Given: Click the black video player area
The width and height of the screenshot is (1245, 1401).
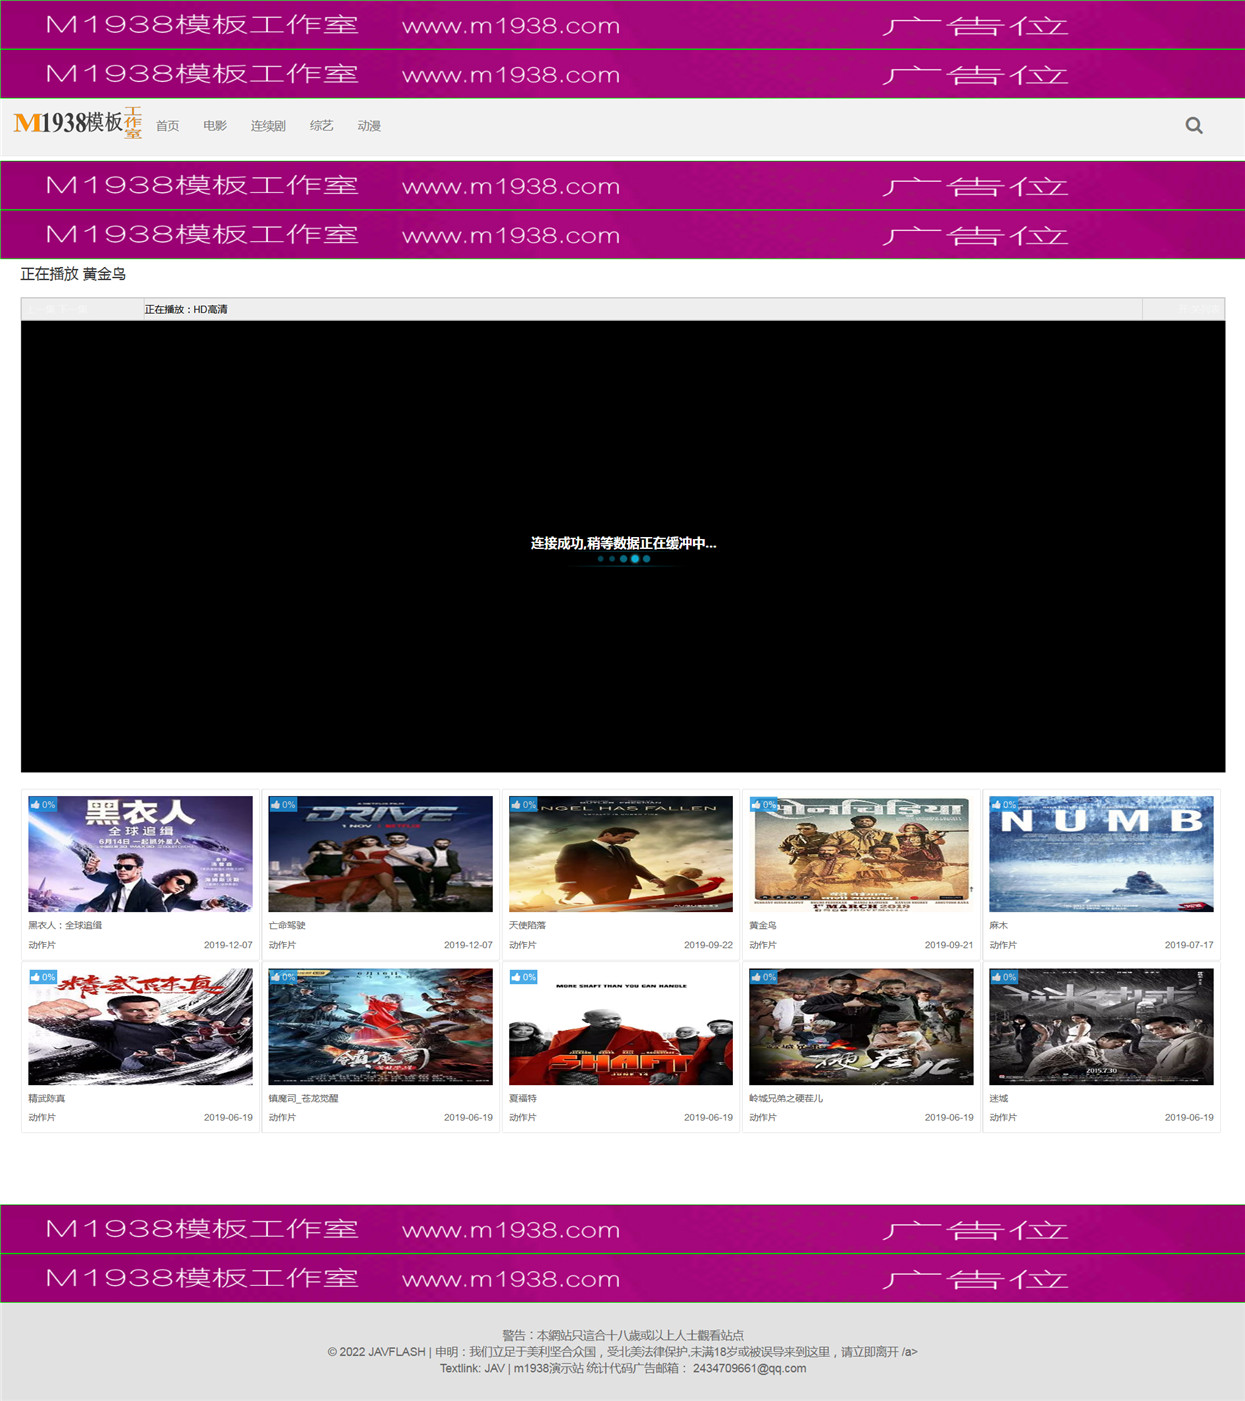Looking at the screenshot, I should click(x=623, y=546).
